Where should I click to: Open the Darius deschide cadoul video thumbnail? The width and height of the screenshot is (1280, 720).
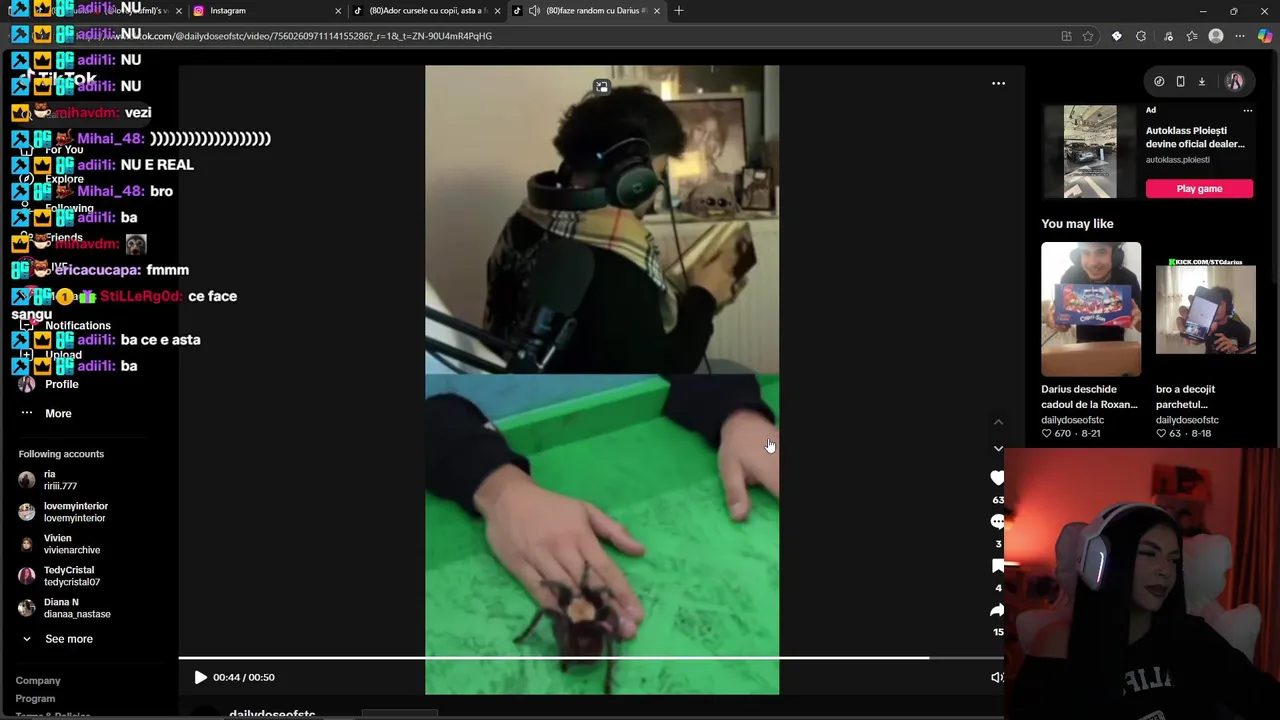(1090, 309)
